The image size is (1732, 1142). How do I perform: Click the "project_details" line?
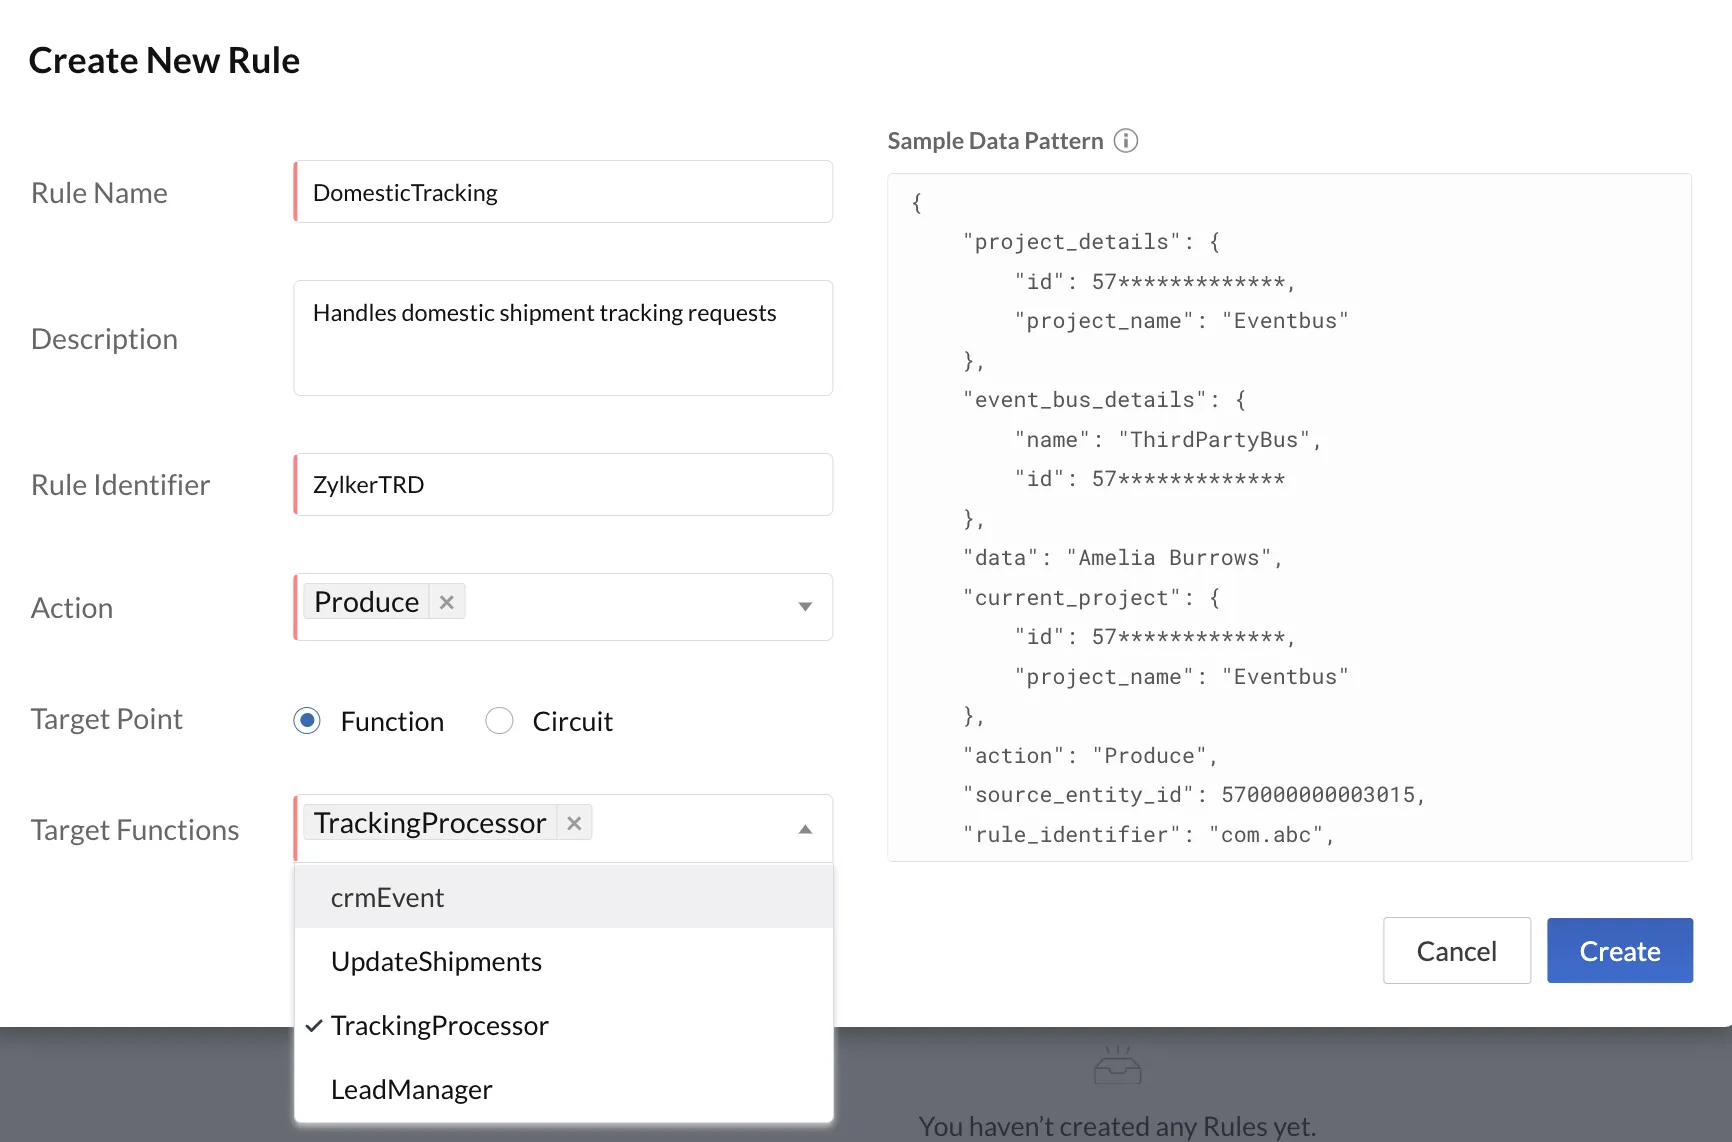pyautogui.click(x=1092, y=241)
